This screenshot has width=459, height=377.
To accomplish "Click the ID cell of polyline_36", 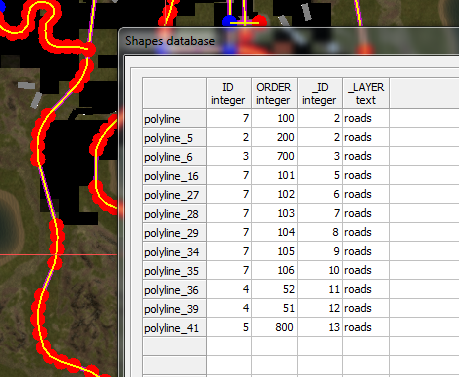I will click(x=229, y=289).
